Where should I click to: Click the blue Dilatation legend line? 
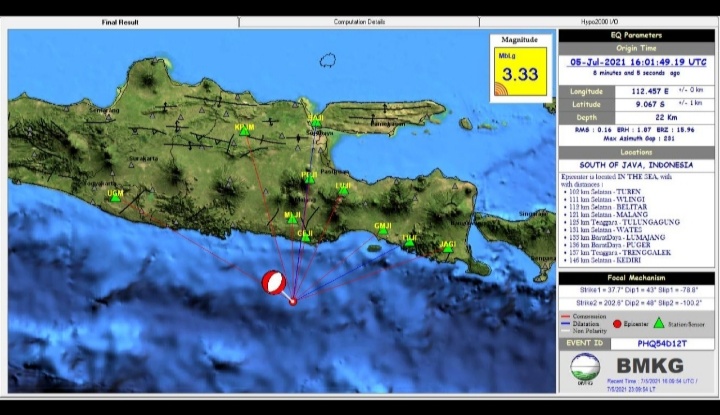pos(565,324)
